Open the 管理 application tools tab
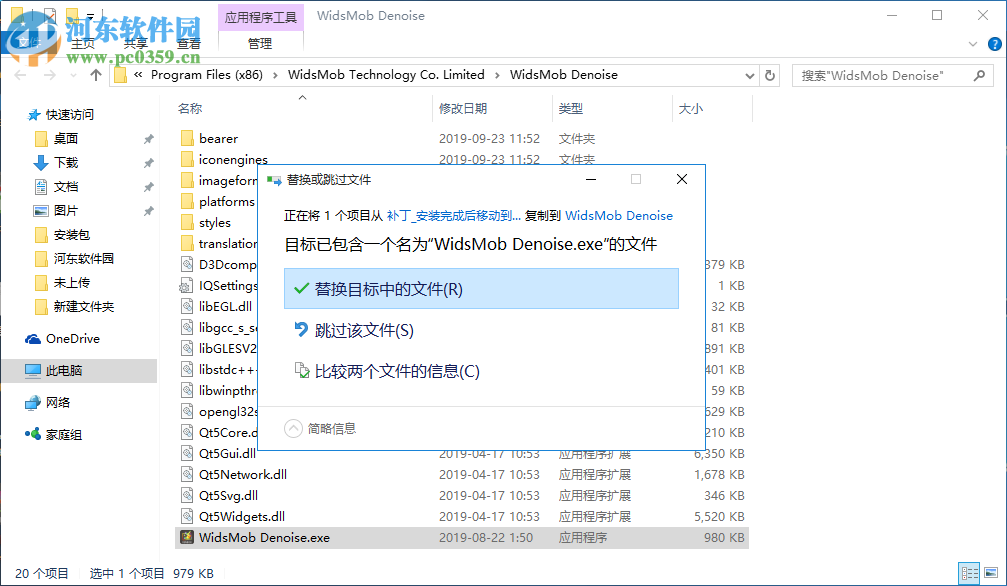Screen dimensions: 1007x586 pos(260,43)
